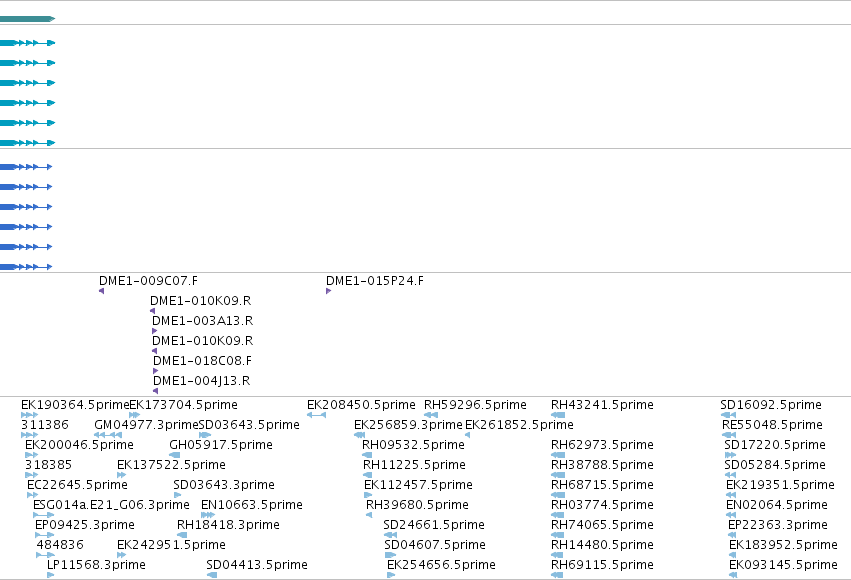The image size is (851, 580).
Task: Open EN10663.5prime EST label
Action: (x=252, y=505)
